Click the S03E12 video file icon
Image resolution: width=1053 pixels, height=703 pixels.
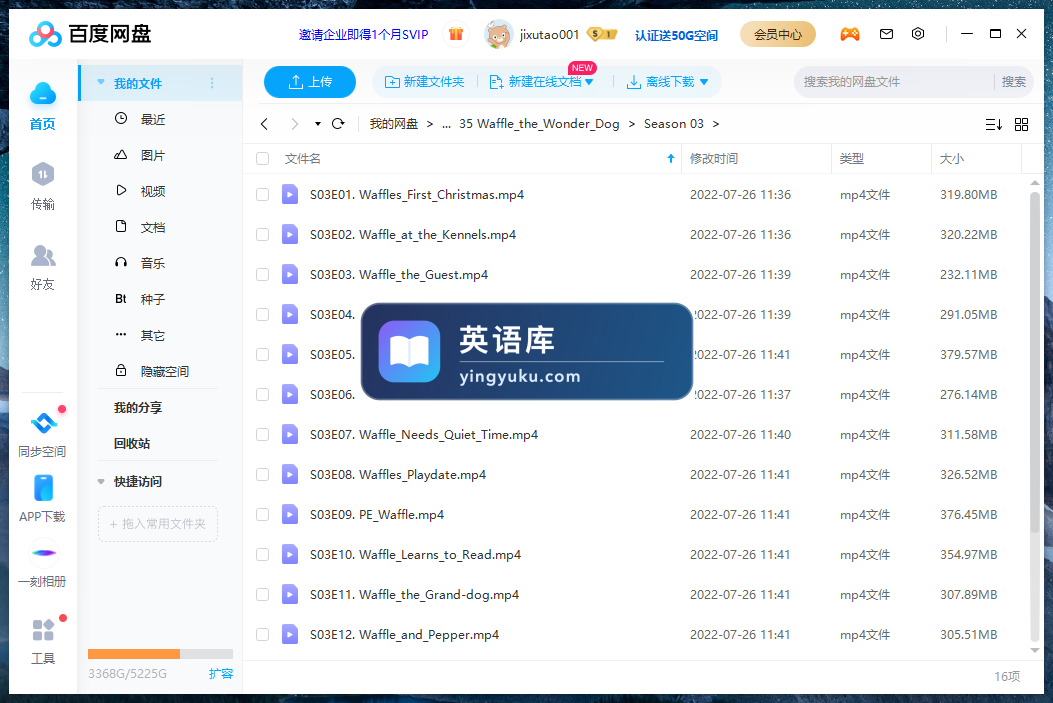(289, 635)
